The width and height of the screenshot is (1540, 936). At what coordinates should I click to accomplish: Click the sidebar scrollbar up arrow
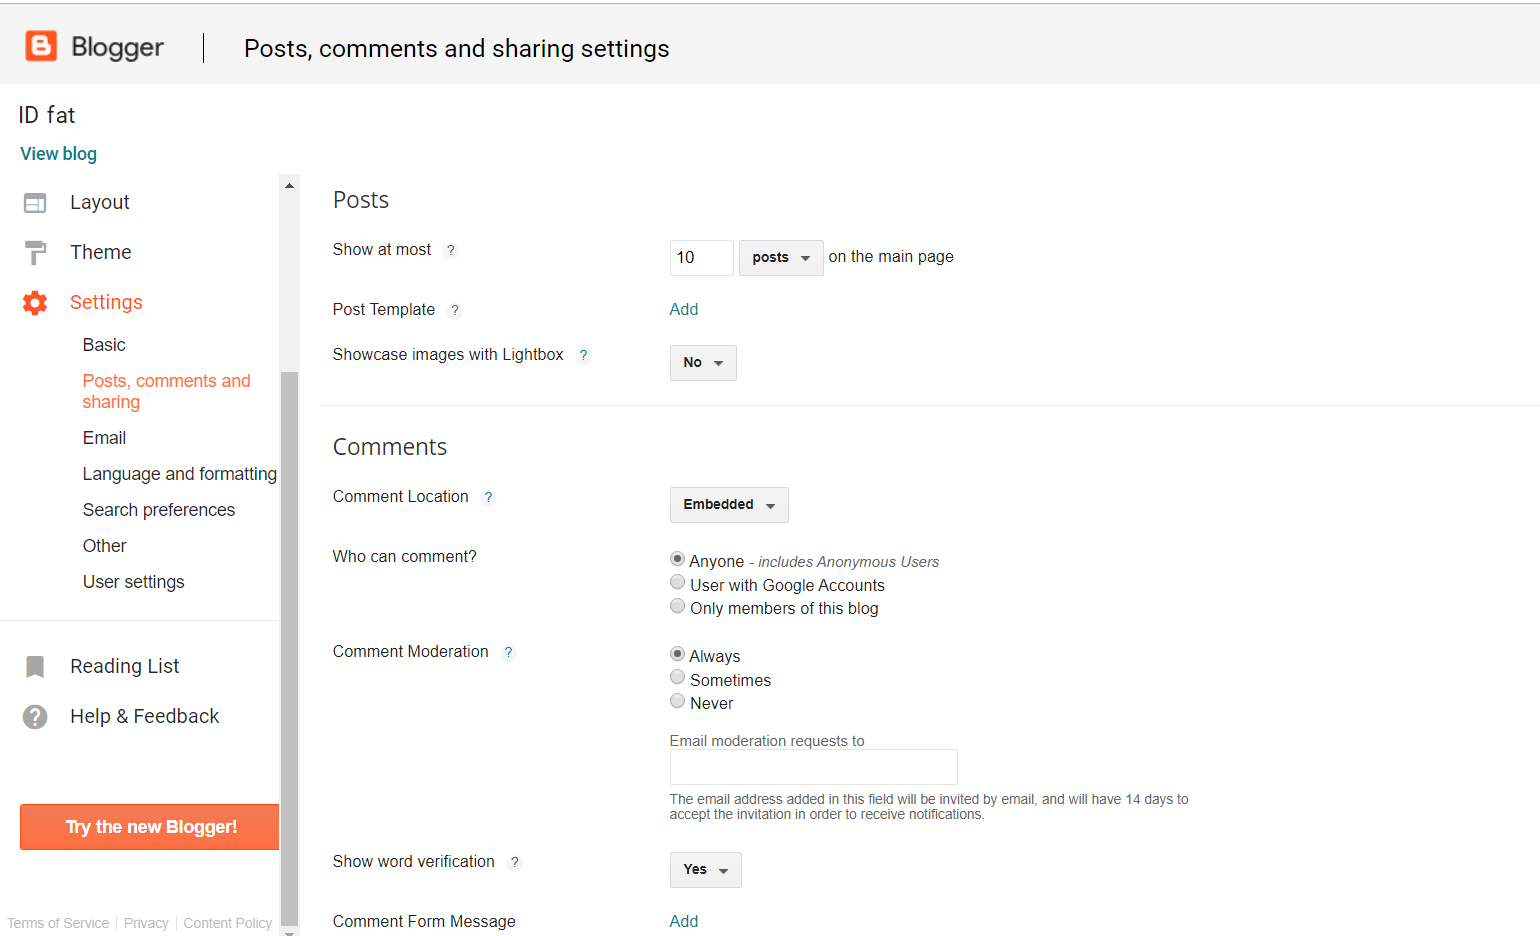[x=290, y=185]
